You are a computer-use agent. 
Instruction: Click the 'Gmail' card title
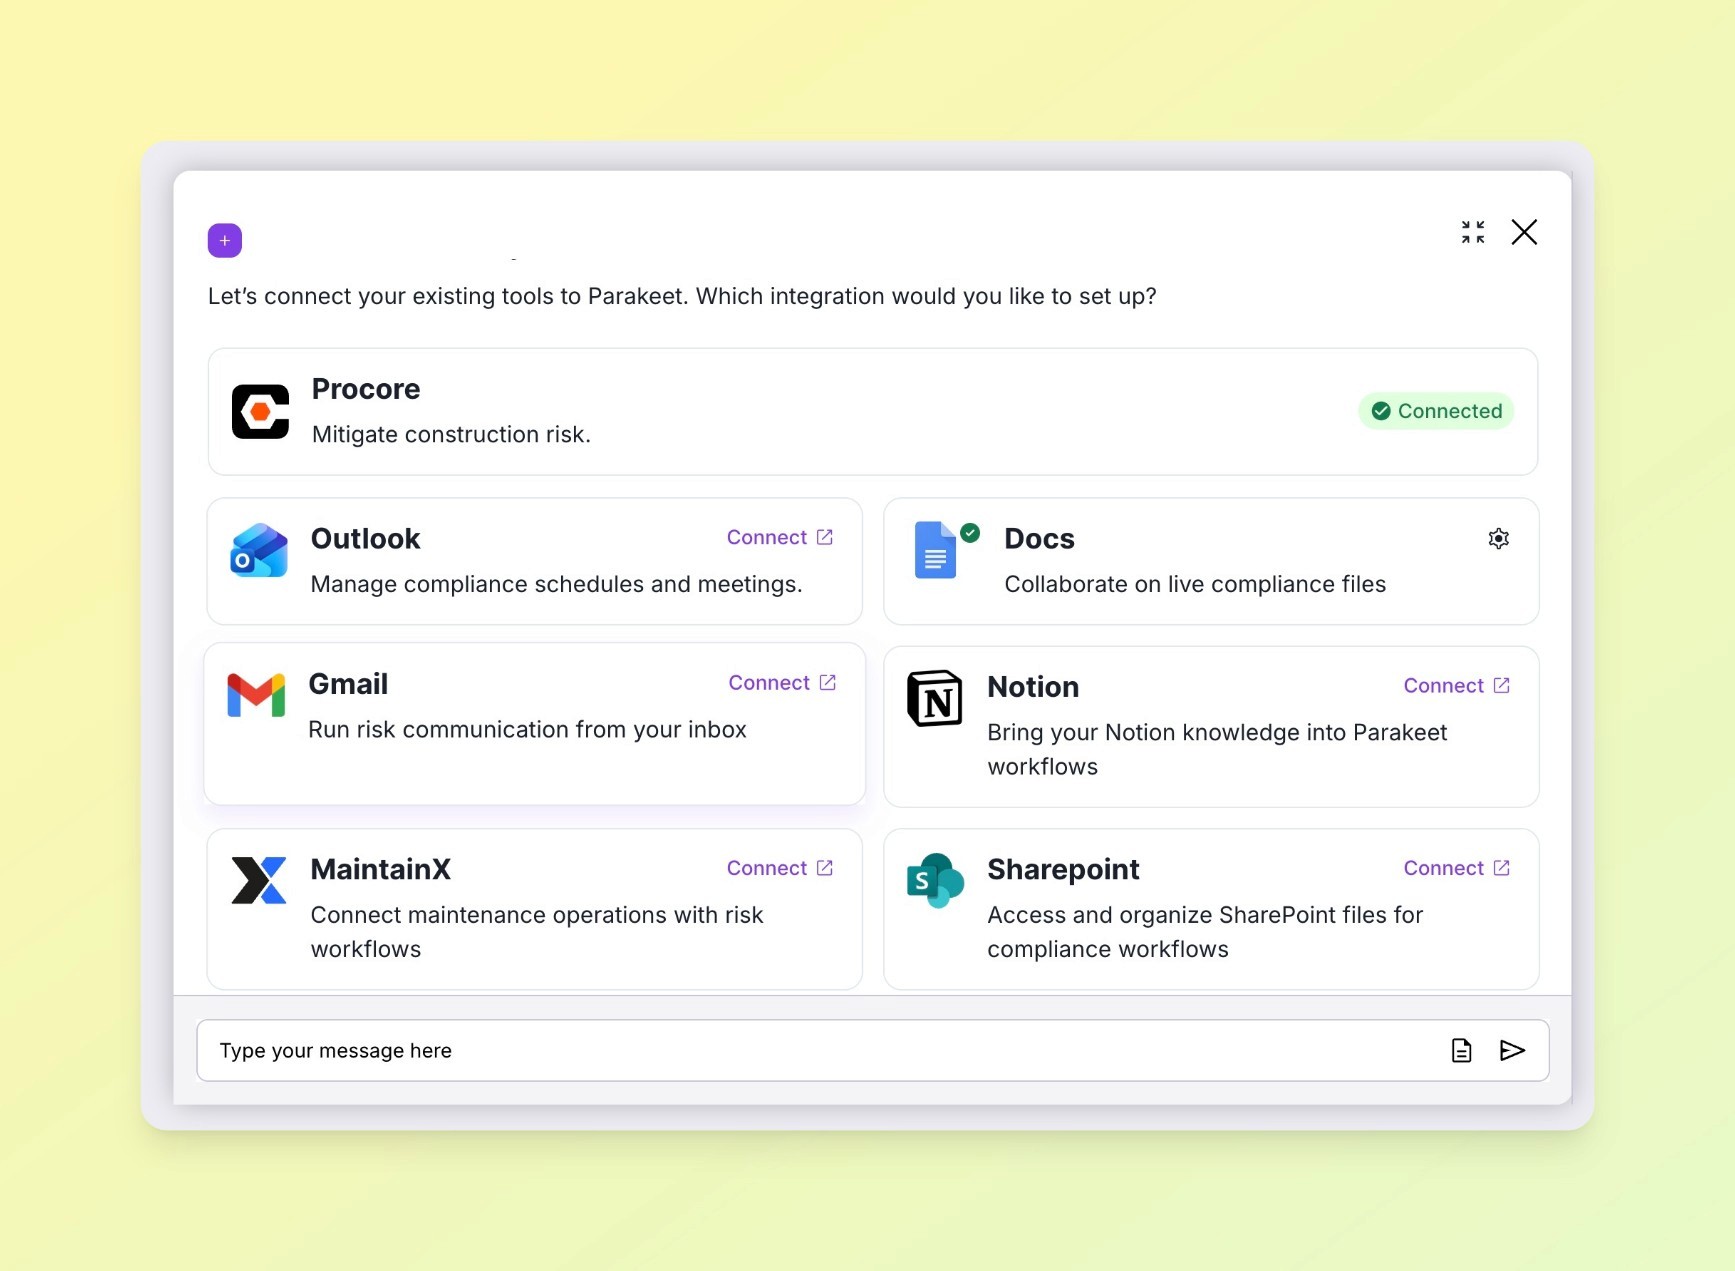348,684
